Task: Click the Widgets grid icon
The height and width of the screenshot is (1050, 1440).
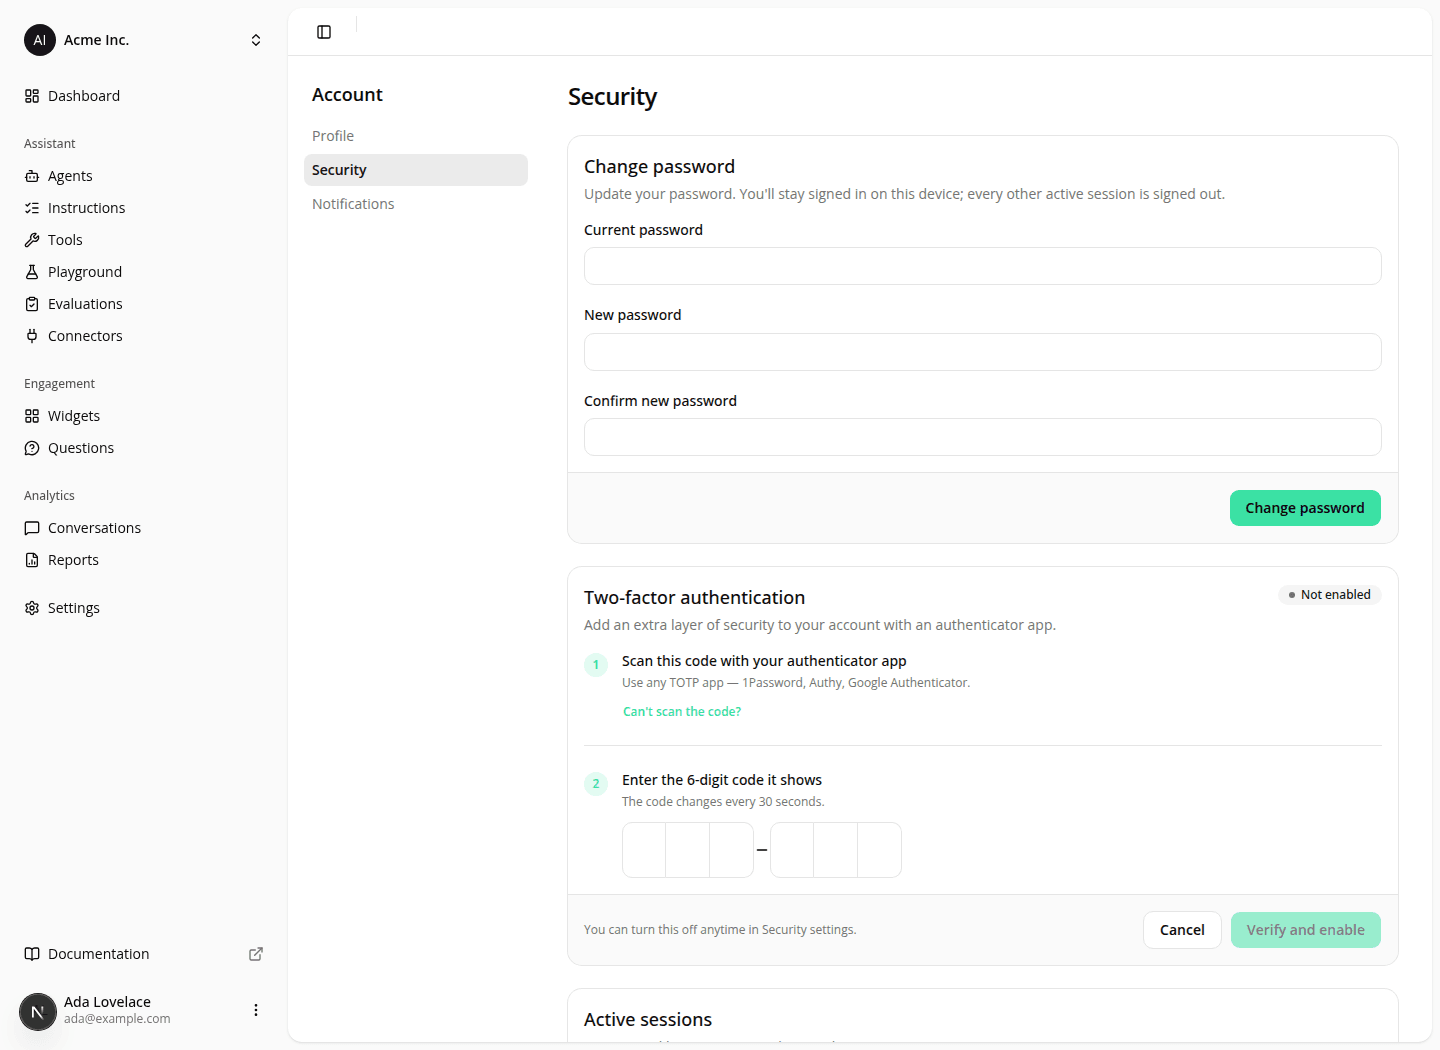Action: (32, 416)
